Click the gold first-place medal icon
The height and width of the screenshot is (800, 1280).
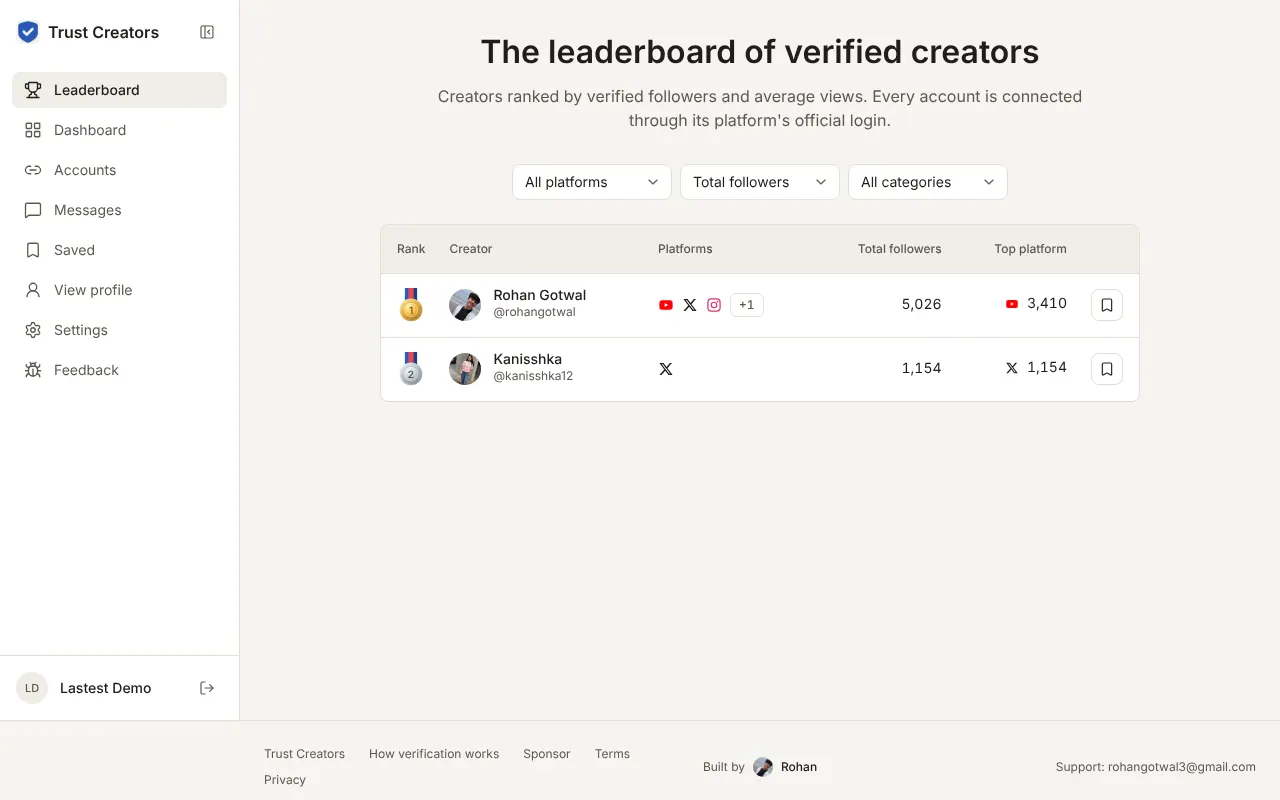point(411,305)
